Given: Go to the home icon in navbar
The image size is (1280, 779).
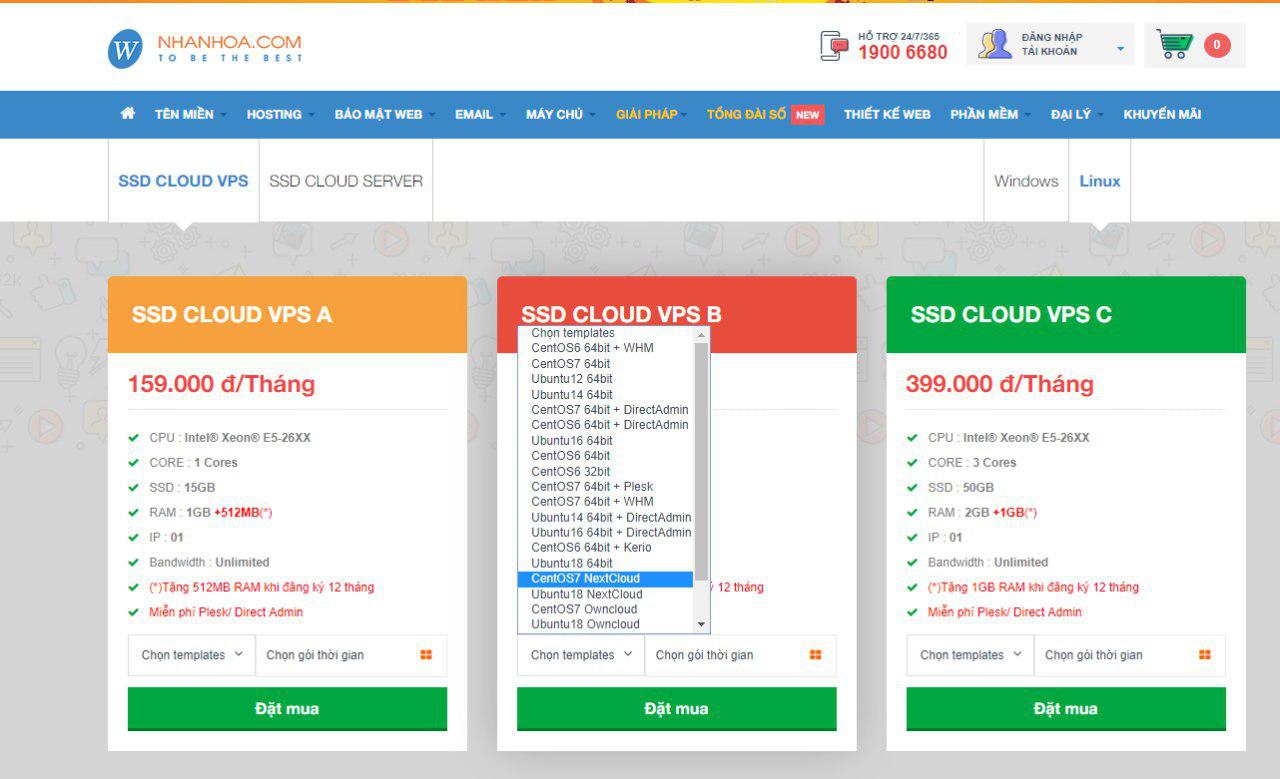Looking at the screenshot, I should point(127,114).
